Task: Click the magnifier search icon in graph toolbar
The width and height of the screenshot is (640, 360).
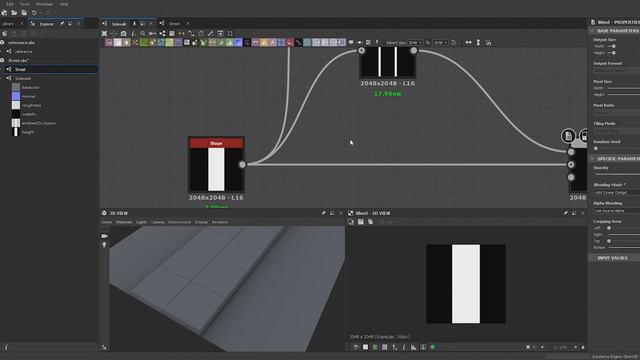Action: [142, 33]
